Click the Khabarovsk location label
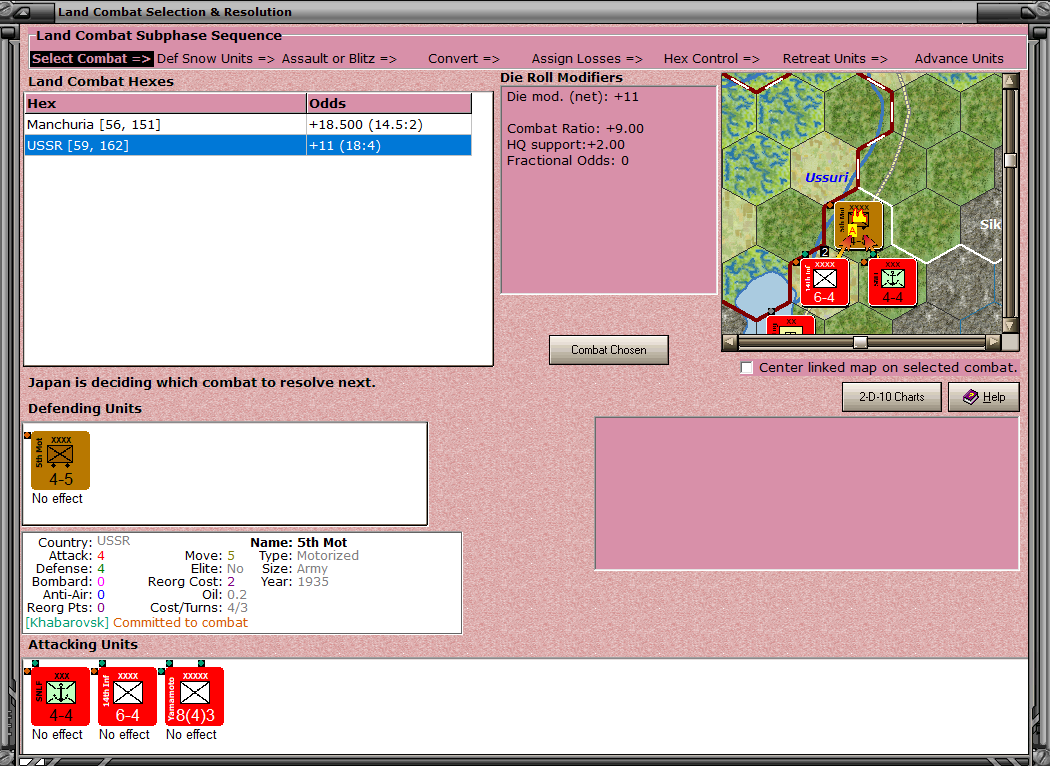1050x766 pixels. point(67,623)
